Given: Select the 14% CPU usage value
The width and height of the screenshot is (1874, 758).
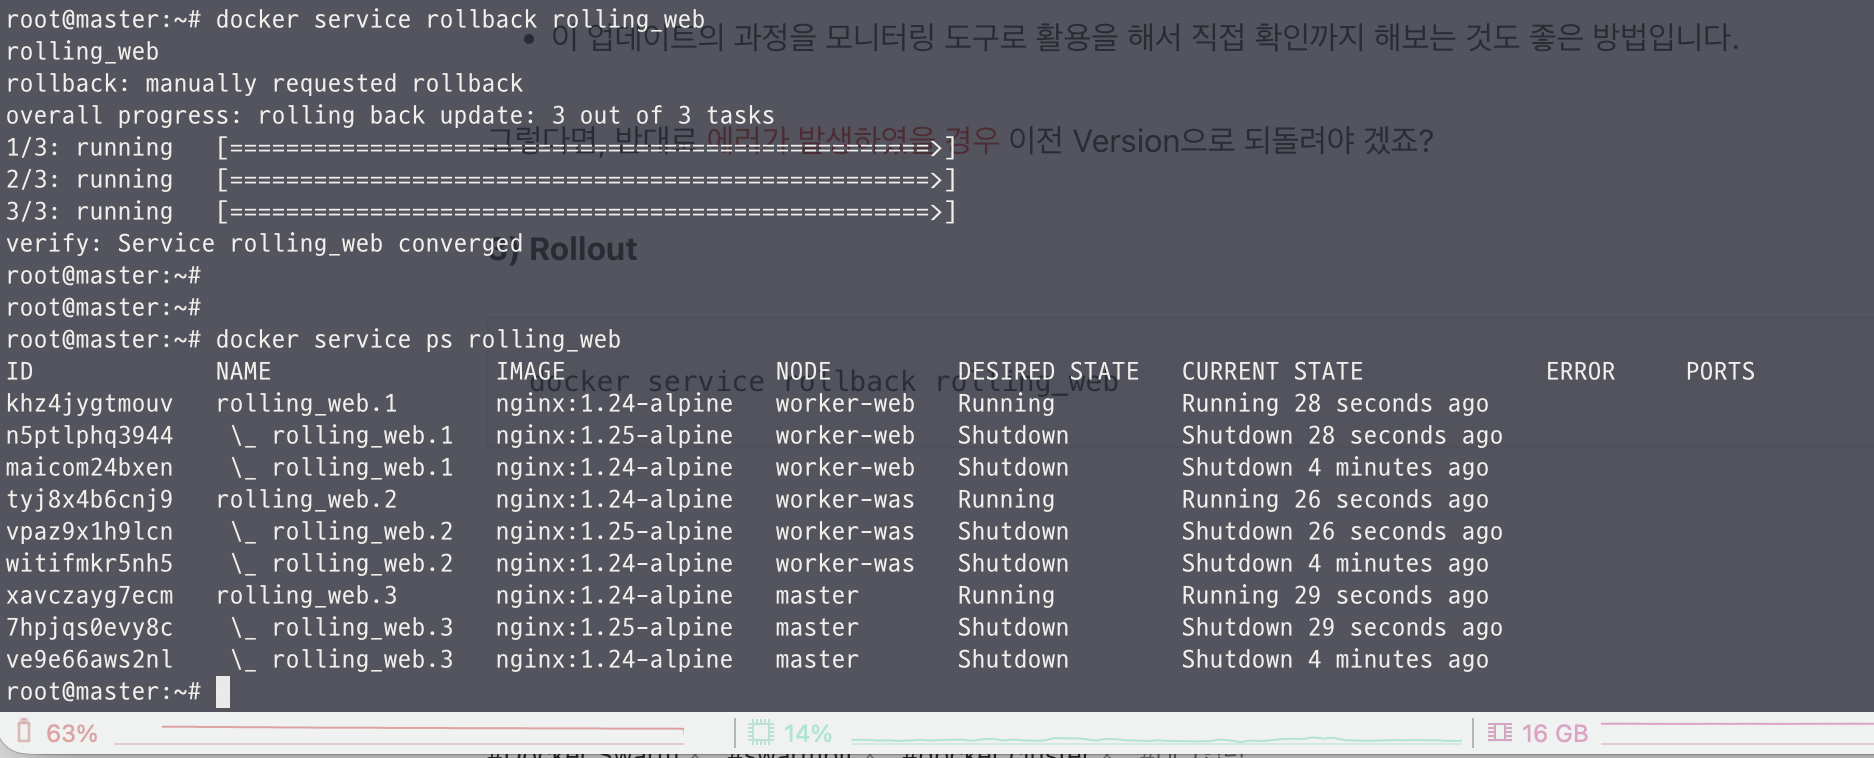Looking at the screenshot, I should 808,733.
